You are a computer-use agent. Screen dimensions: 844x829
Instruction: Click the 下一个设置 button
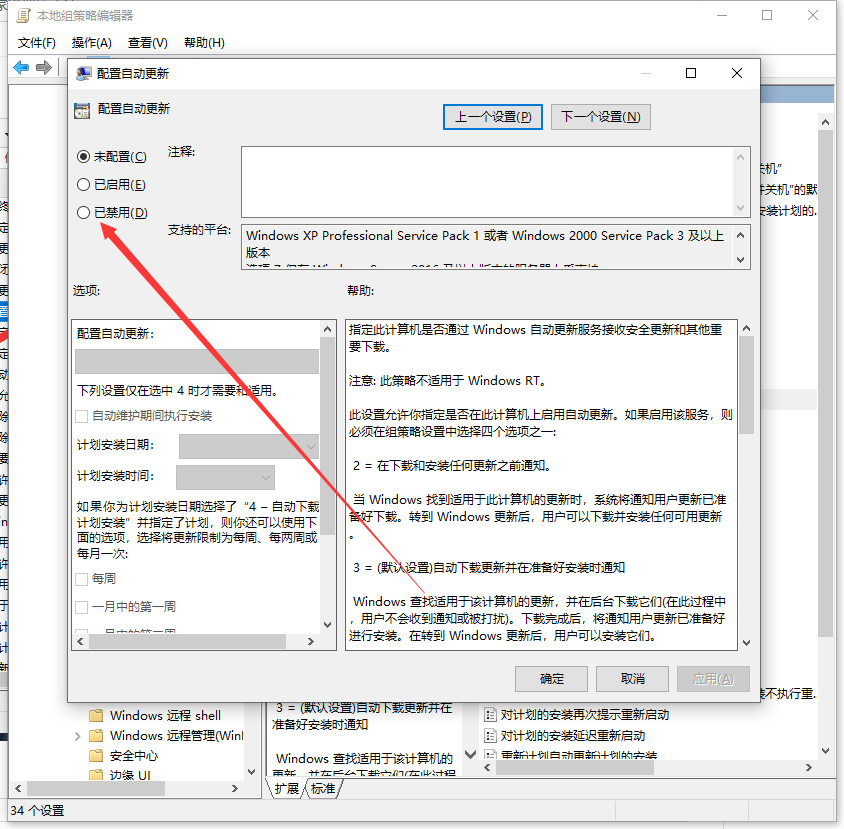click(600, 116)
